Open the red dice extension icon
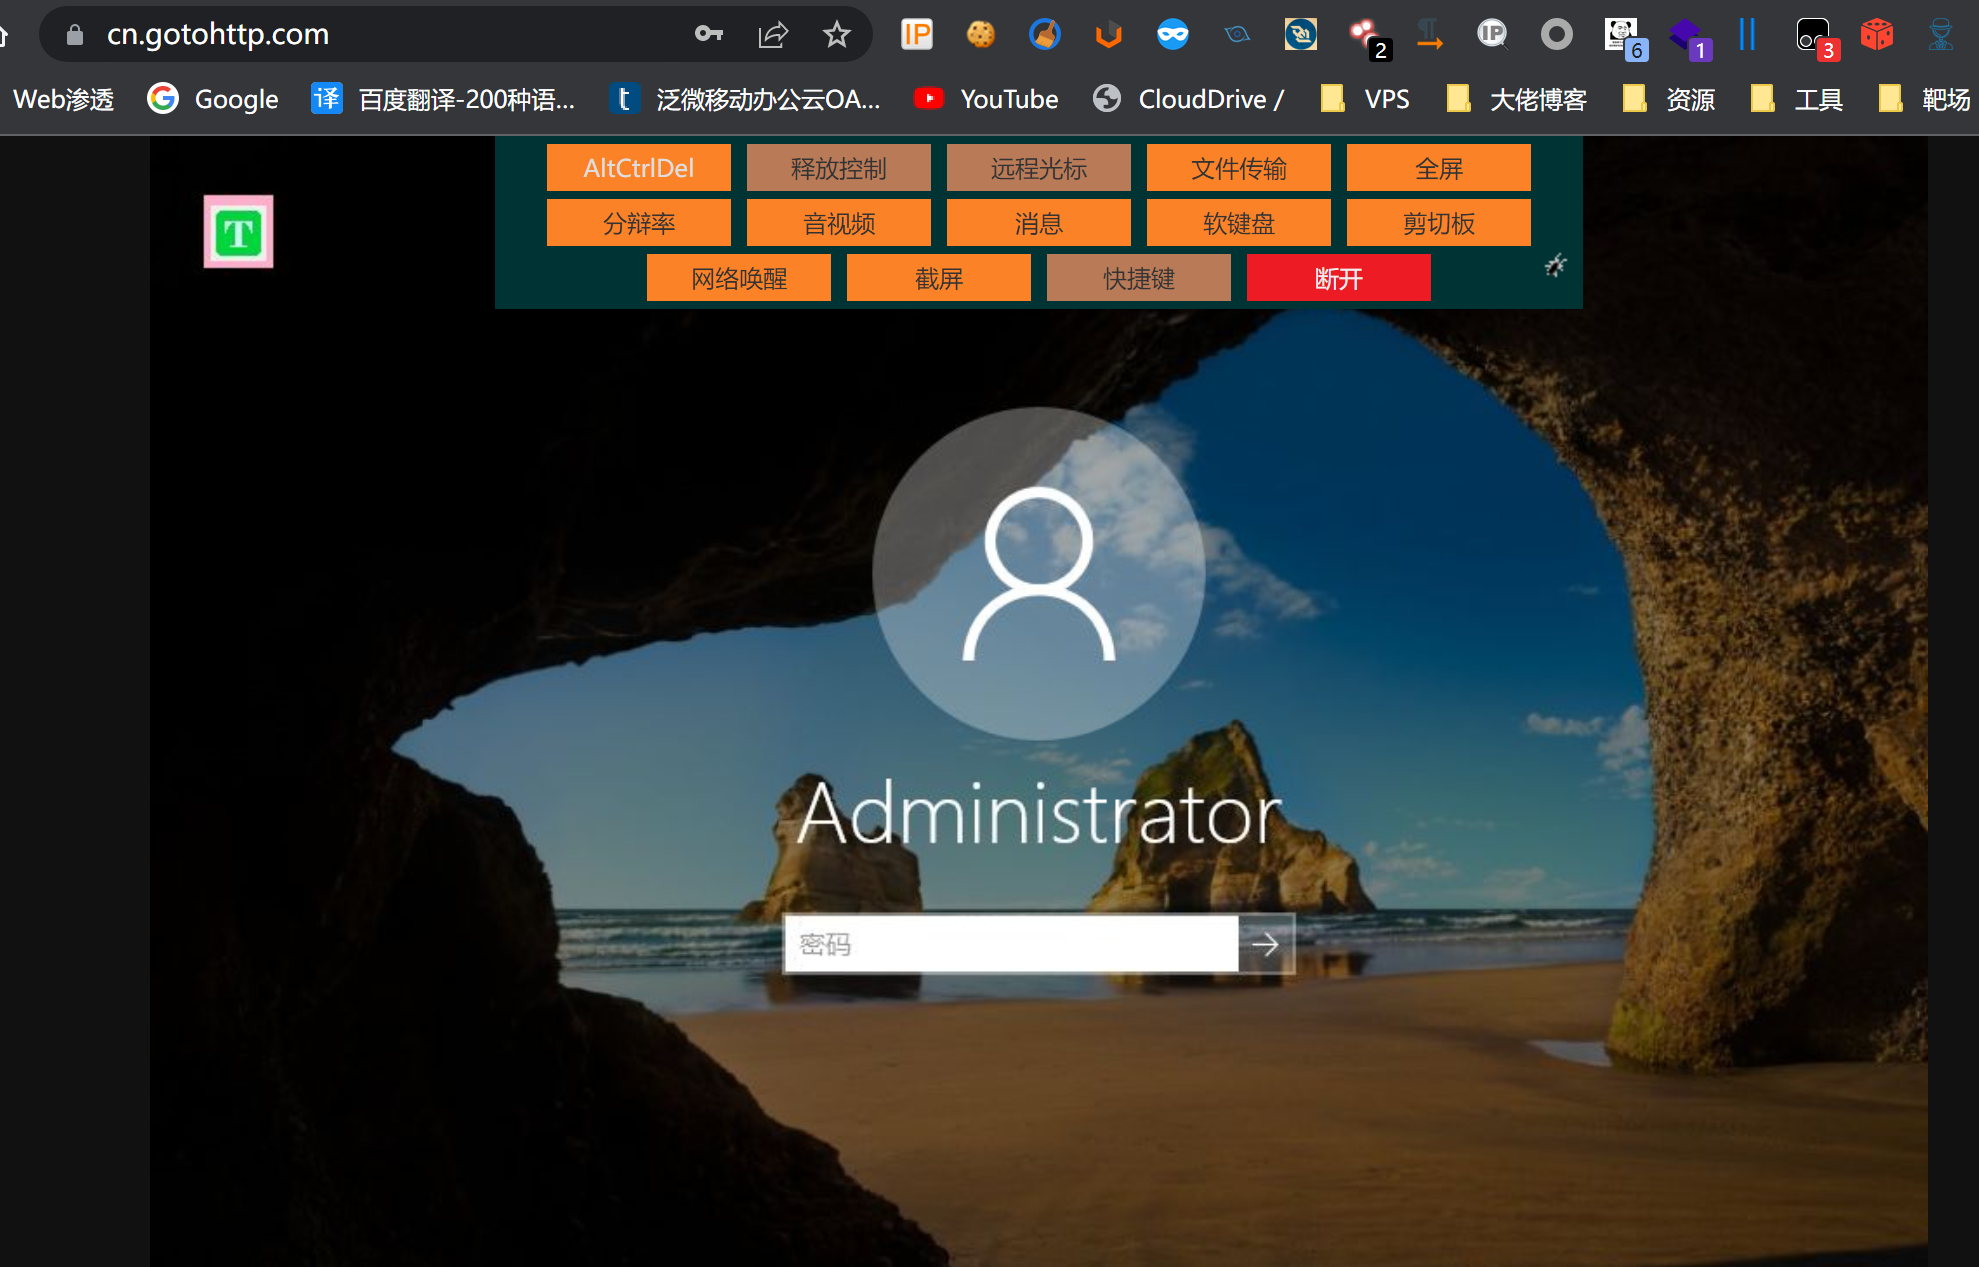The height and width of the screenshot is (1267, 1979). click(1876, 34)
